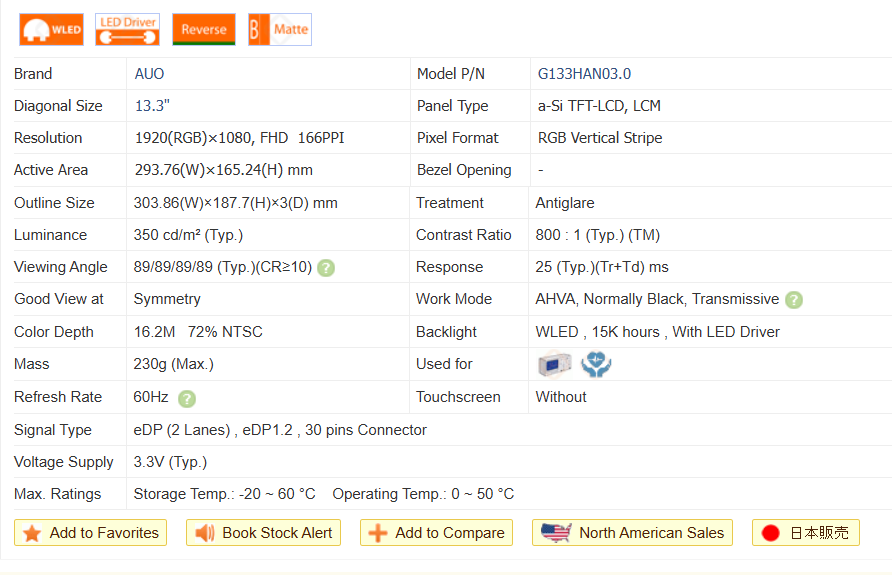Add this panel to Compare
The width and height of the screenshot is (892, 575).
click(436, 533)
